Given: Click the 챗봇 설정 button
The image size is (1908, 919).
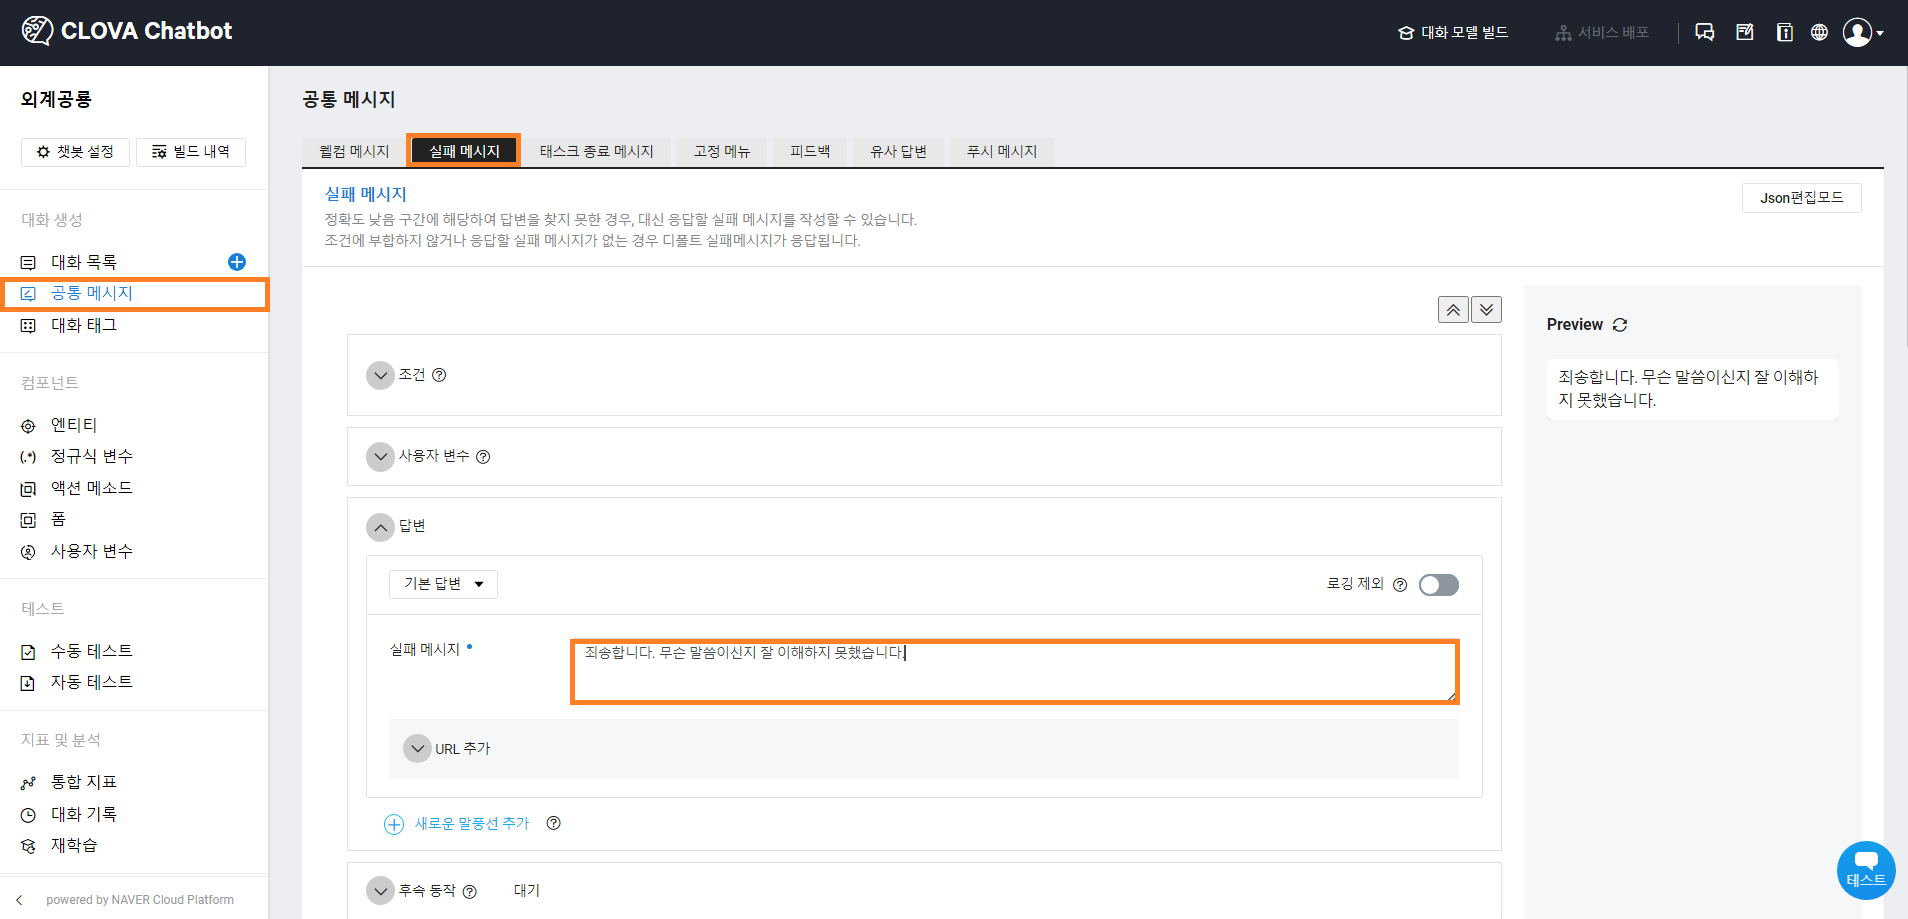Looking at the screenshot, I should 75,152.
